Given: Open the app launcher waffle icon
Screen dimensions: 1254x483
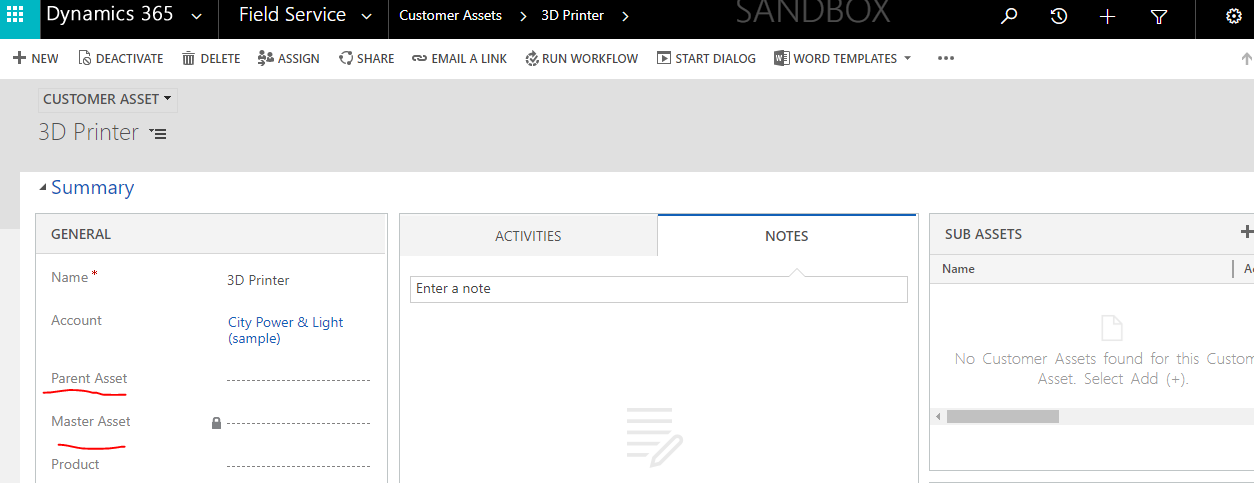Looking at the screenshot, I should [16, 16].
